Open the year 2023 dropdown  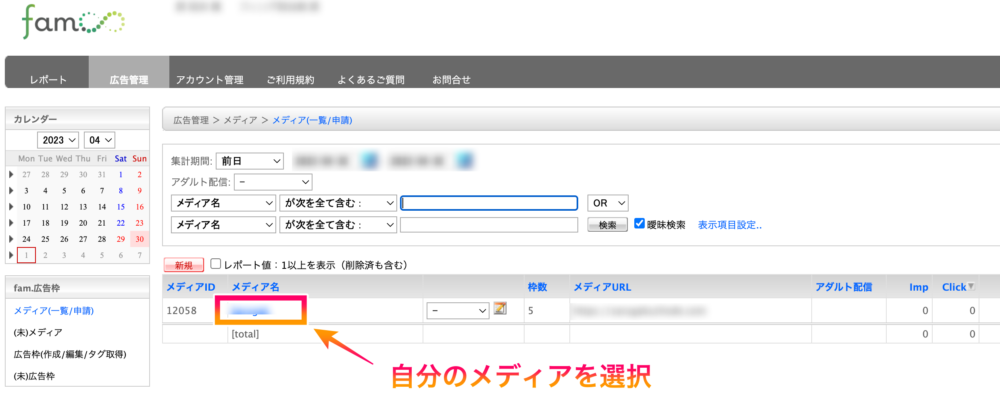point(57,140)
